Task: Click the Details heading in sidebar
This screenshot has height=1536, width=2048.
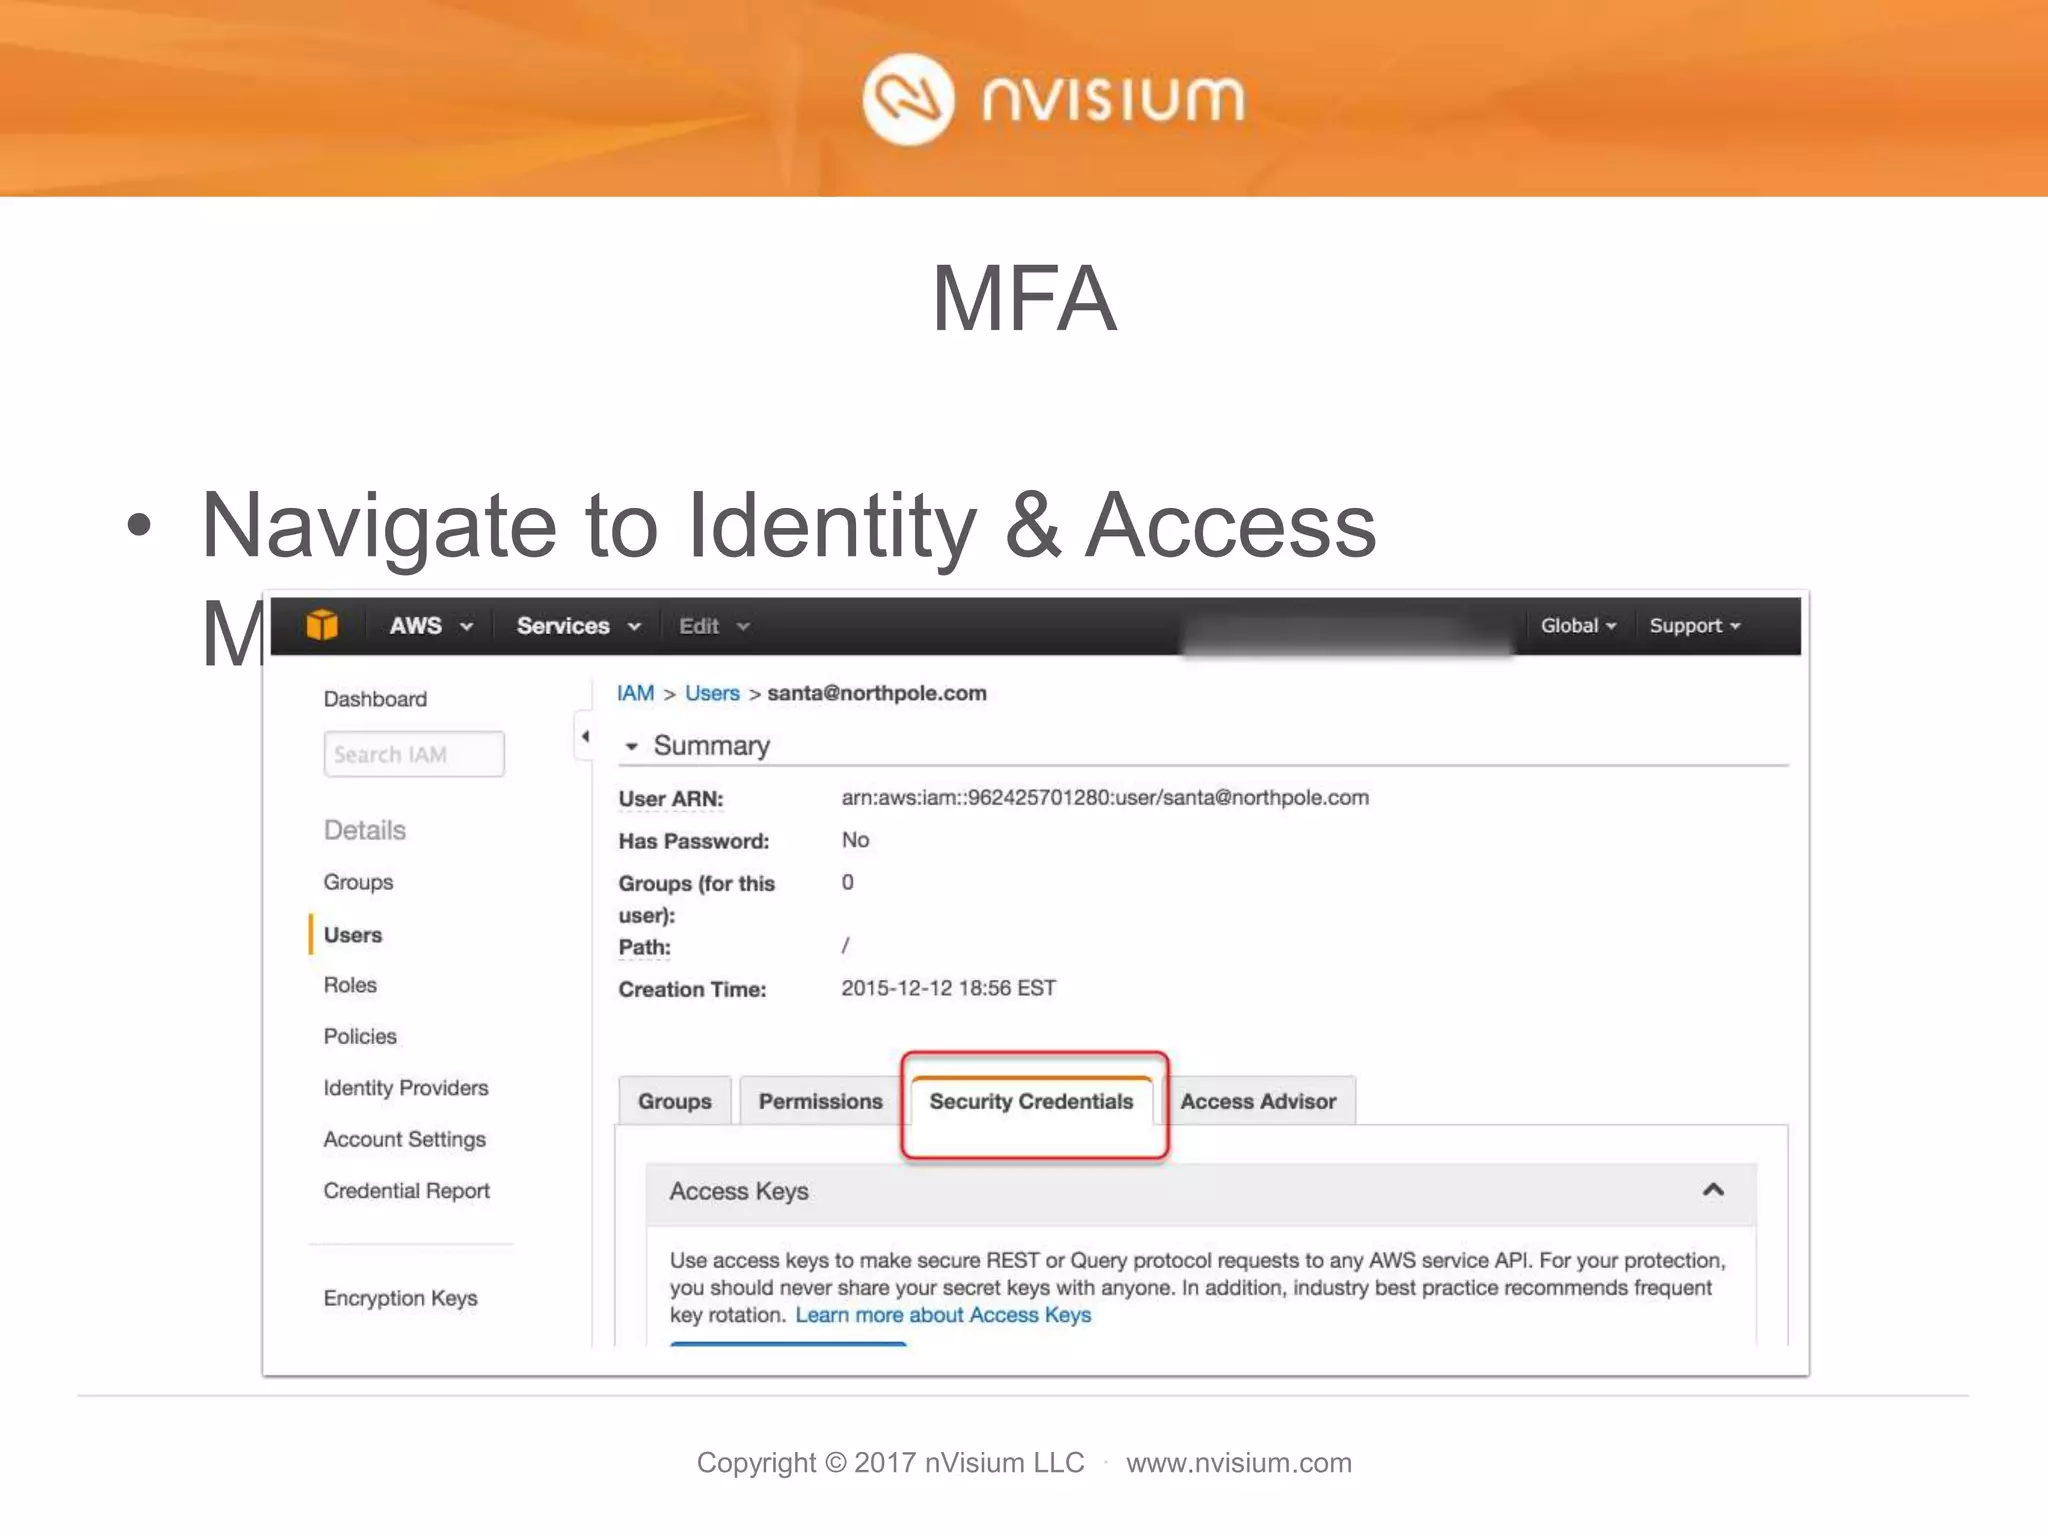Action: pyautogui.click(x=365, y=830)
